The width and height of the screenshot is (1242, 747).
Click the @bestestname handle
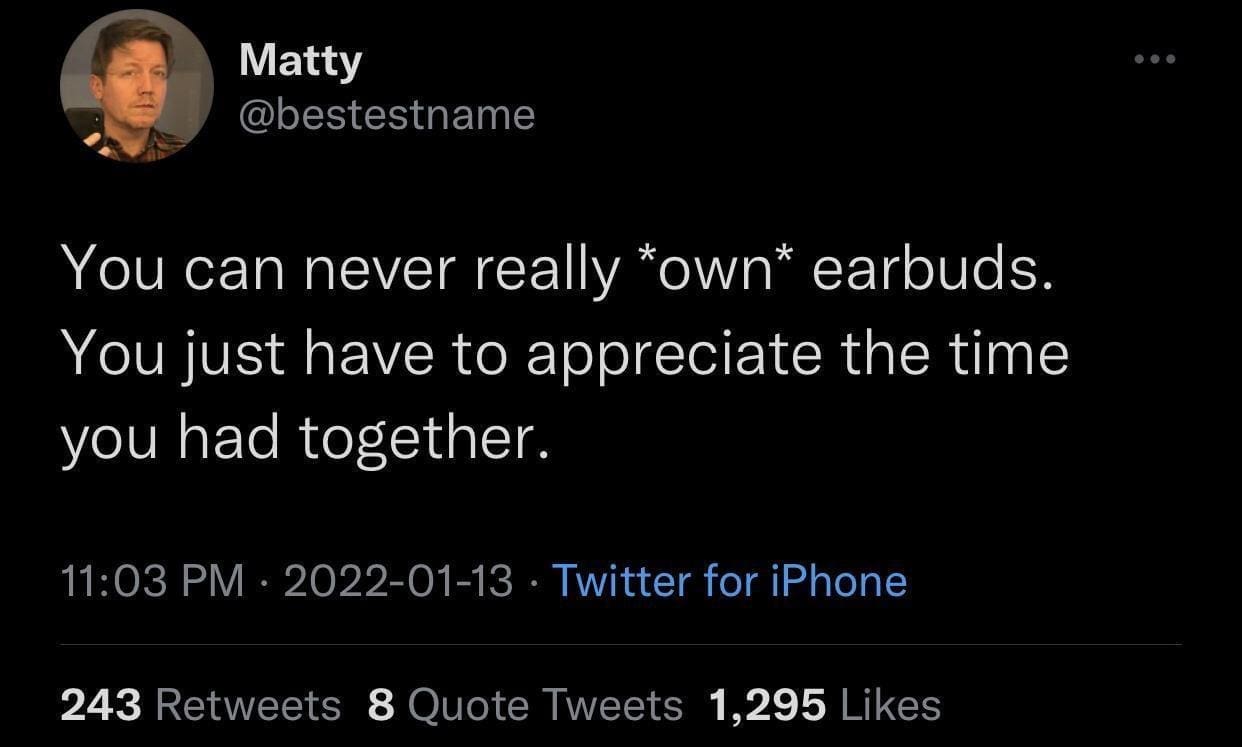[387, 115]
